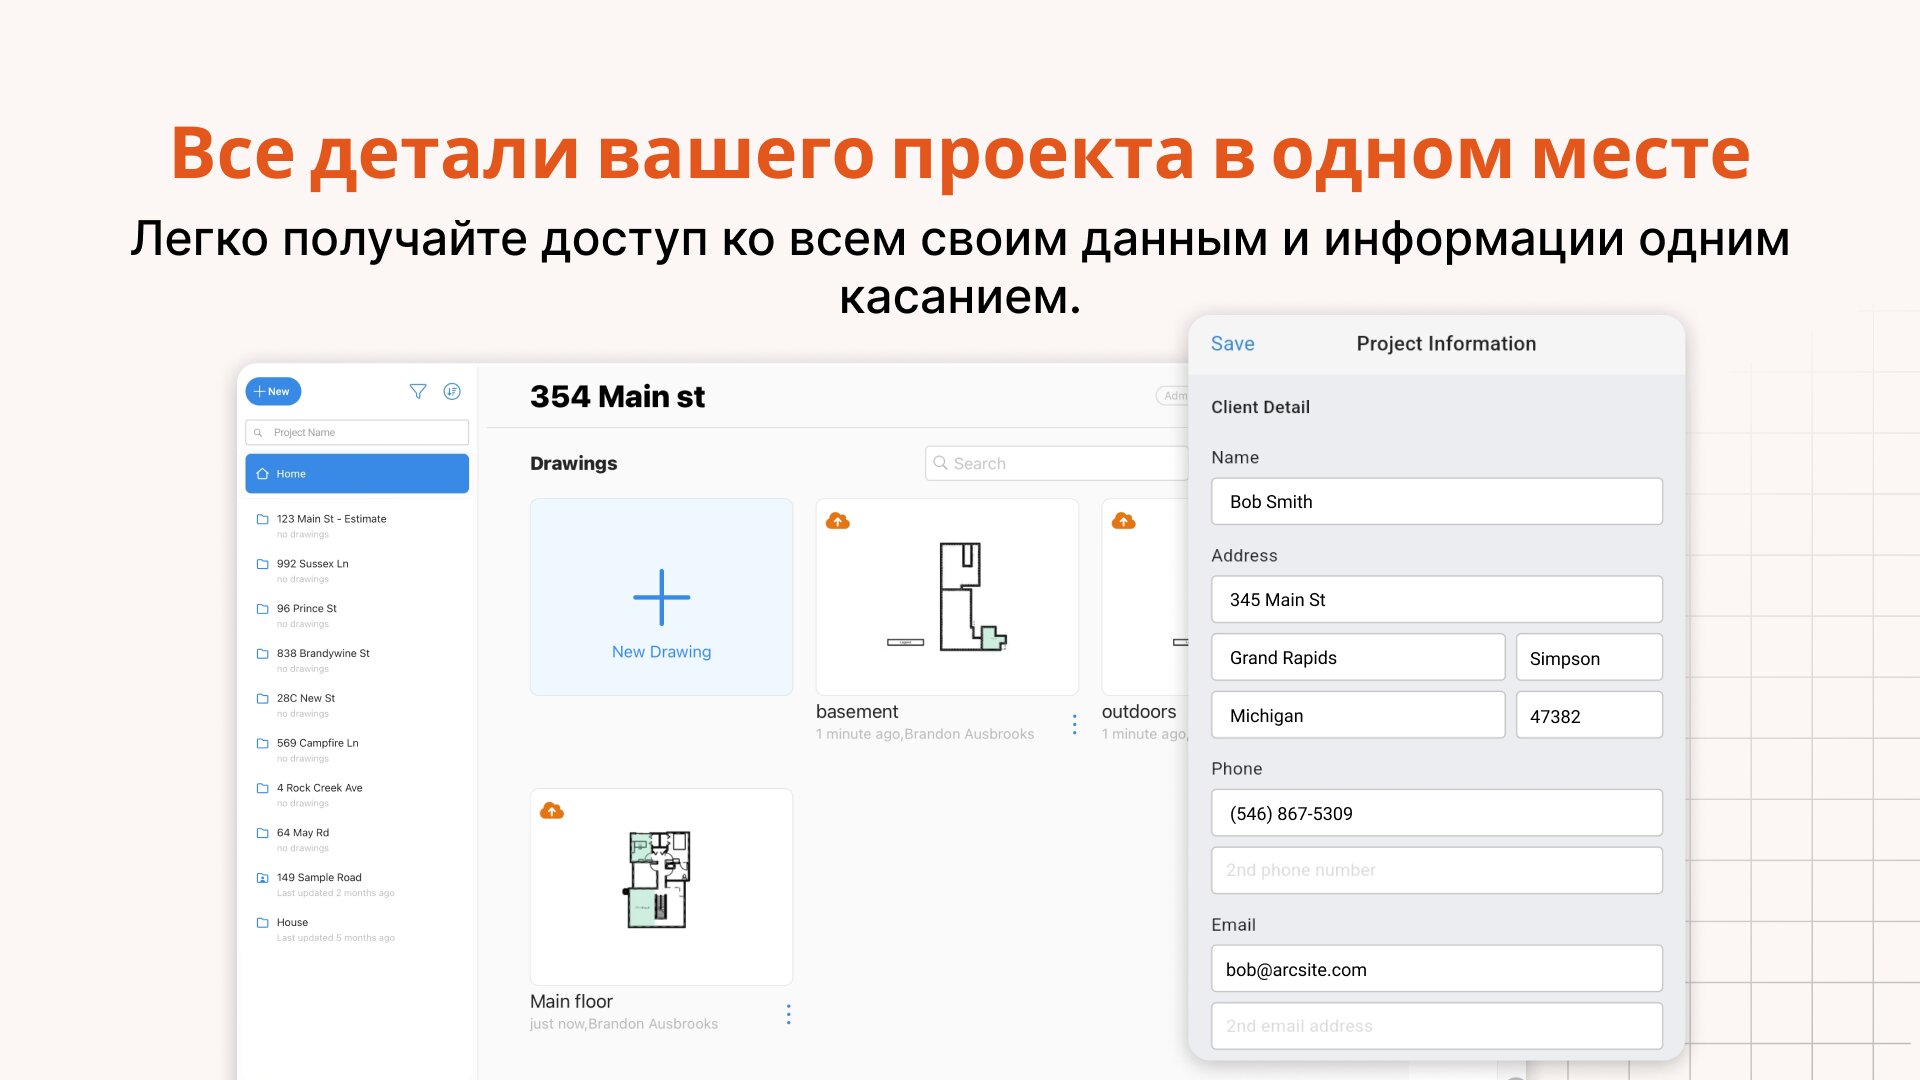This screenshot has height=1080, width=1920.
Task: Open three-dot menu for Main floor drawing
Action: coord(788,1015)
